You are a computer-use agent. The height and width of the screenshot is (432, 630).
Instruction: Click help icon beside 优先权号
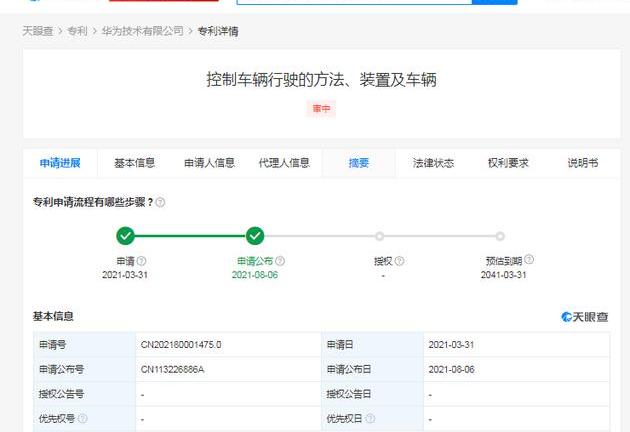(82, 418)
